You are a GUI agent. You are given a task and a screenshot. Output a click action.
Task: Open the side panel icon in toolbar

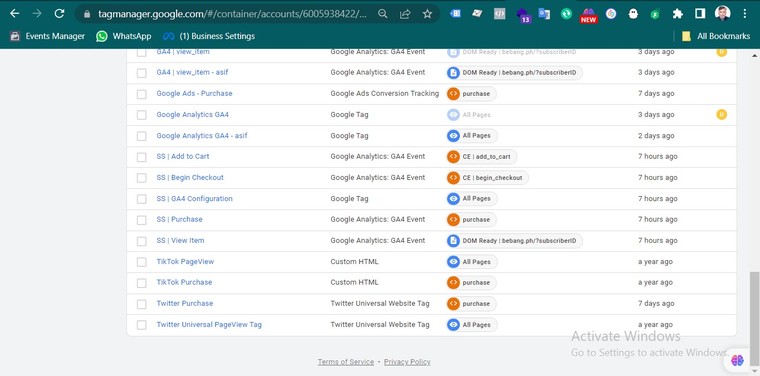(700, 14)
